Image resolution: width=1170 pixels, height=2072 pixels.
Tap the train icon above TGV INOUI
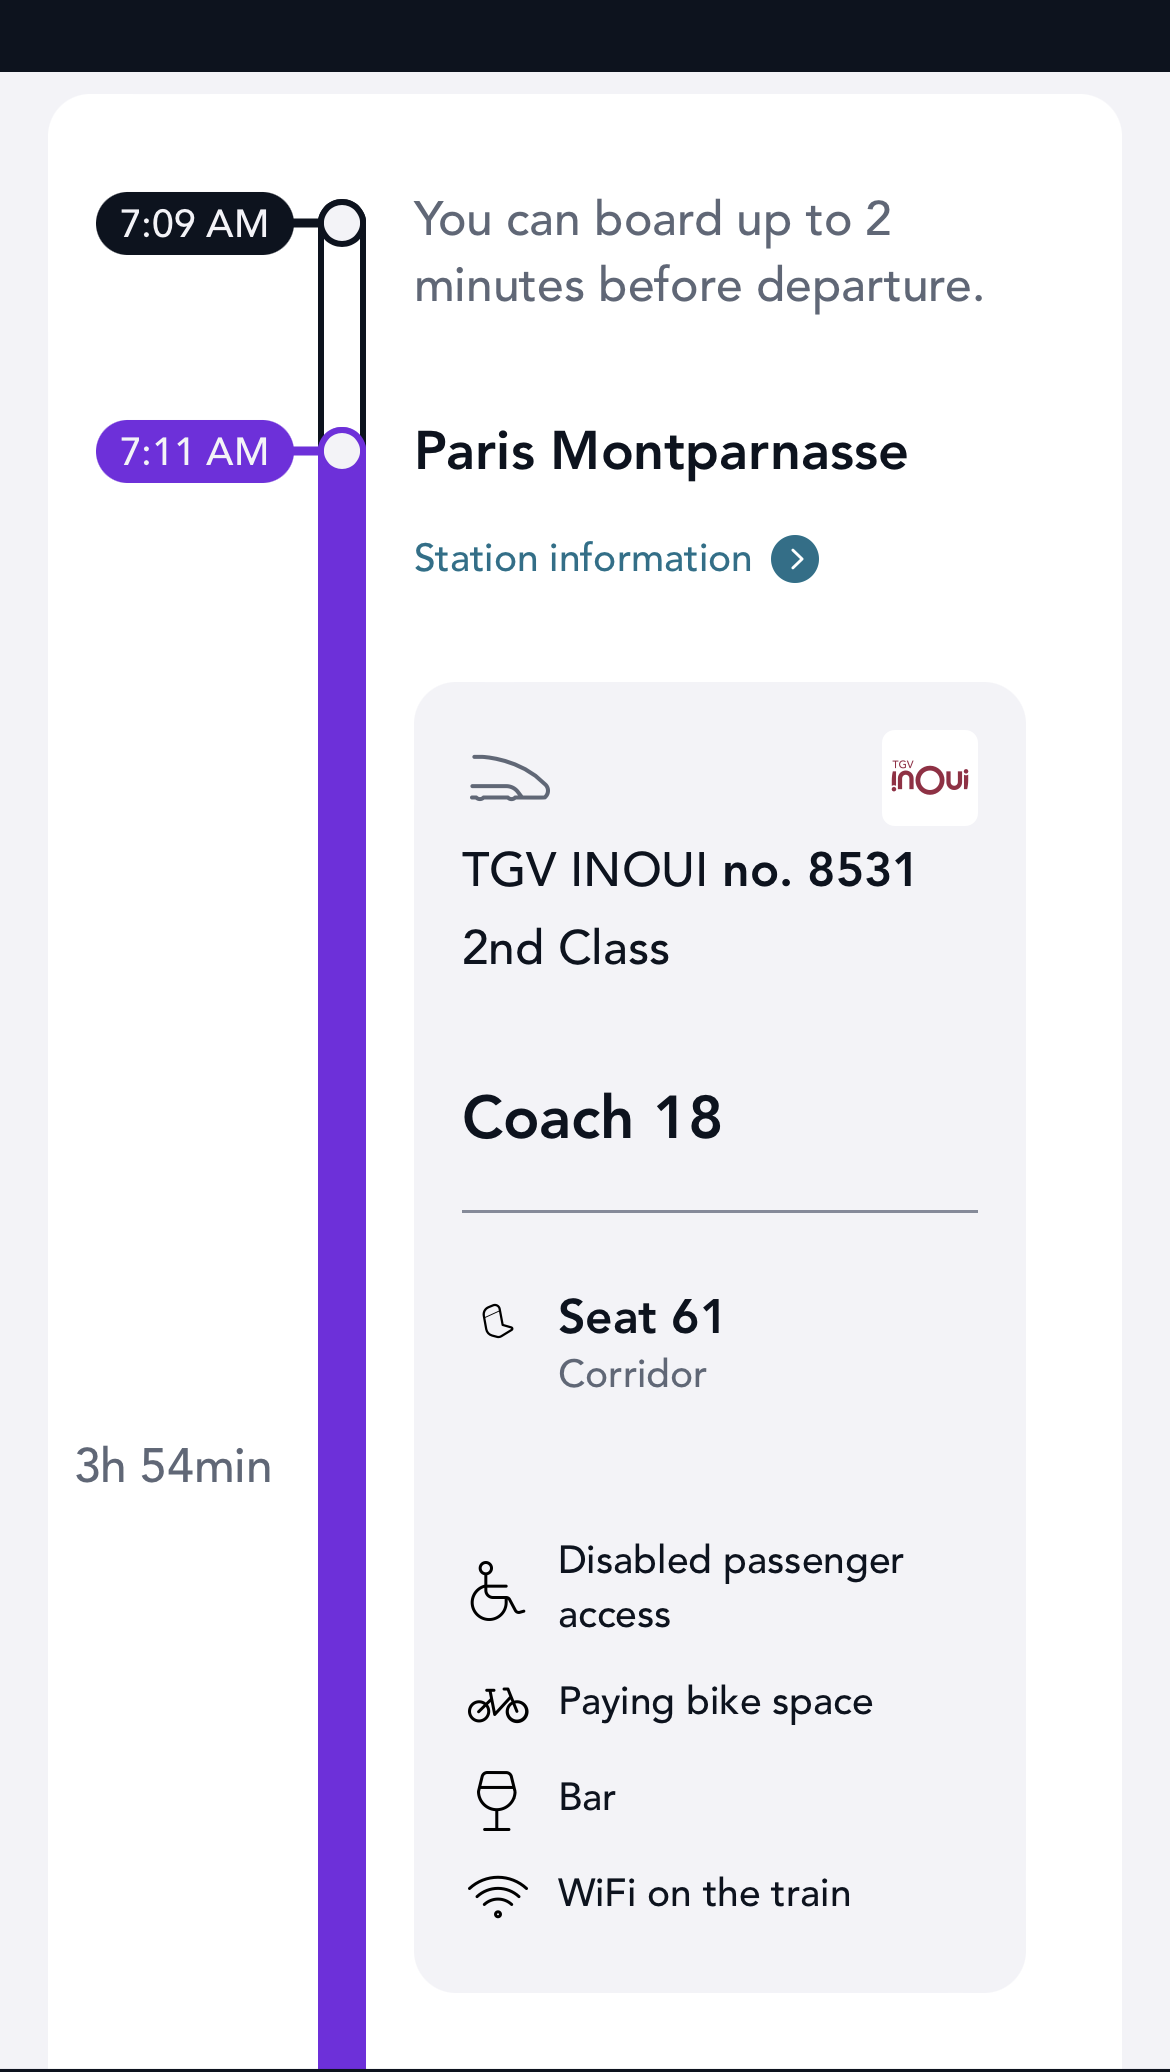tap(509, 779)
